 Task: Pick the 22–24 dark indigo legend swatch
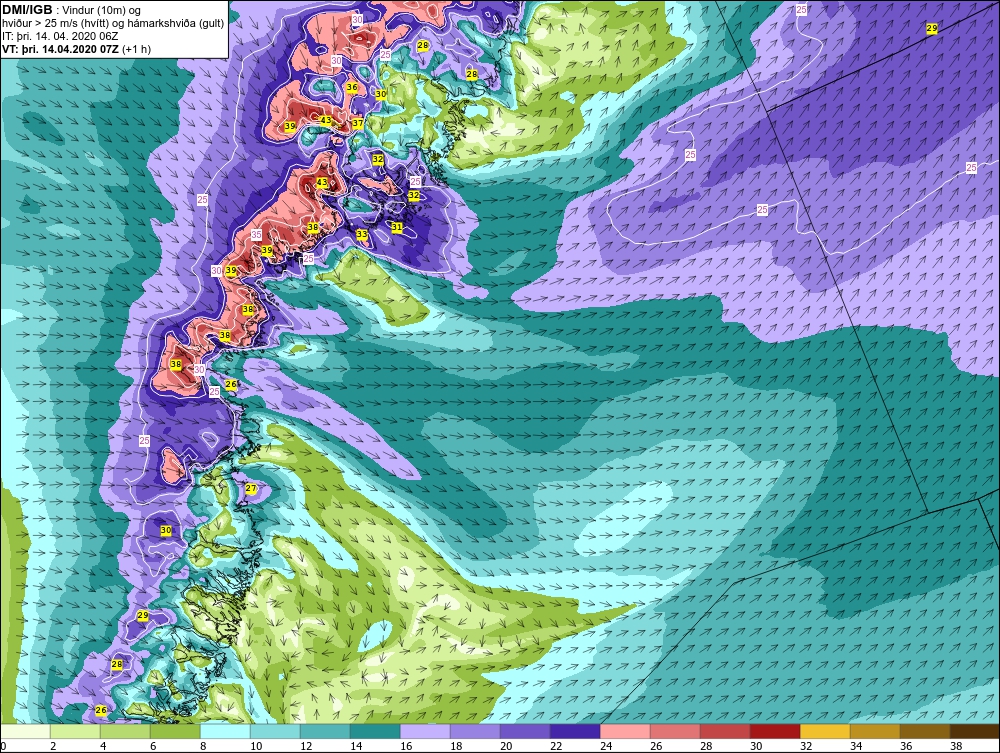click(x=575, y=731)
